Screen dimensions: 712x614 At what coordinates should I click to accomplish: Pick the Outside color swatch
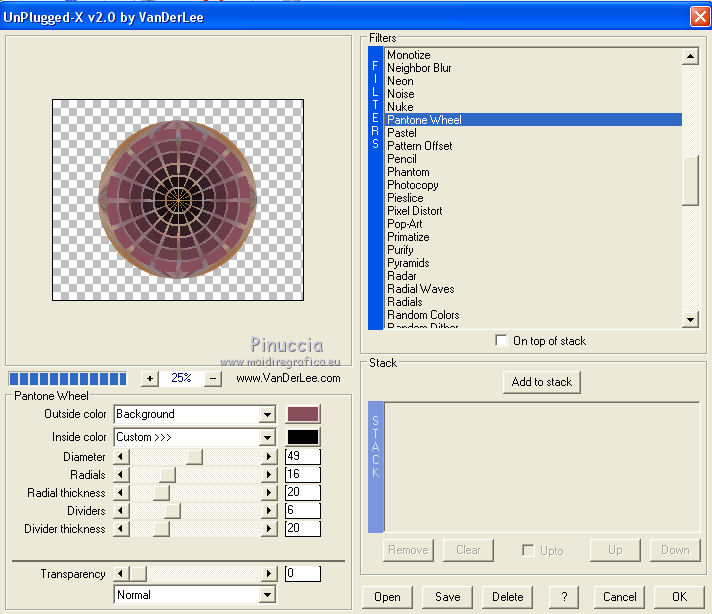coord(303,414)
